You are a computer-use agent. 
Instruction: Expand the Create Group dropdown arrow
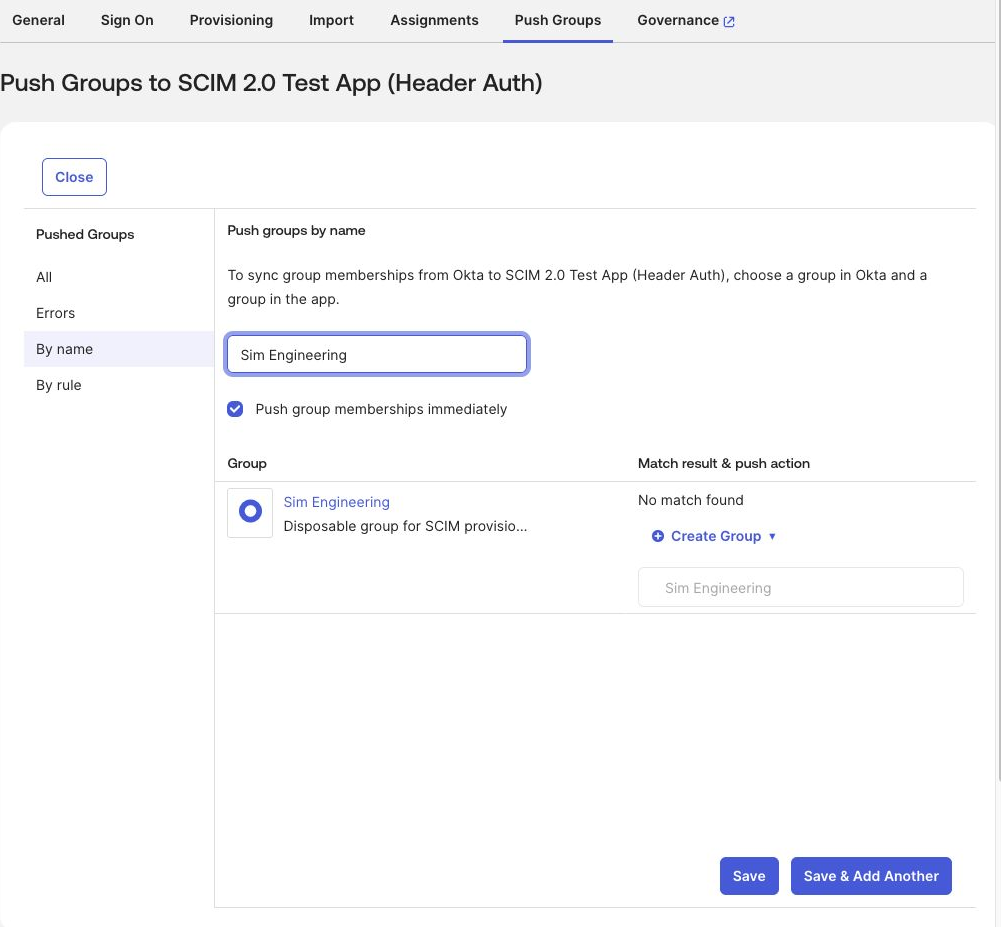[x=772, y=536]
